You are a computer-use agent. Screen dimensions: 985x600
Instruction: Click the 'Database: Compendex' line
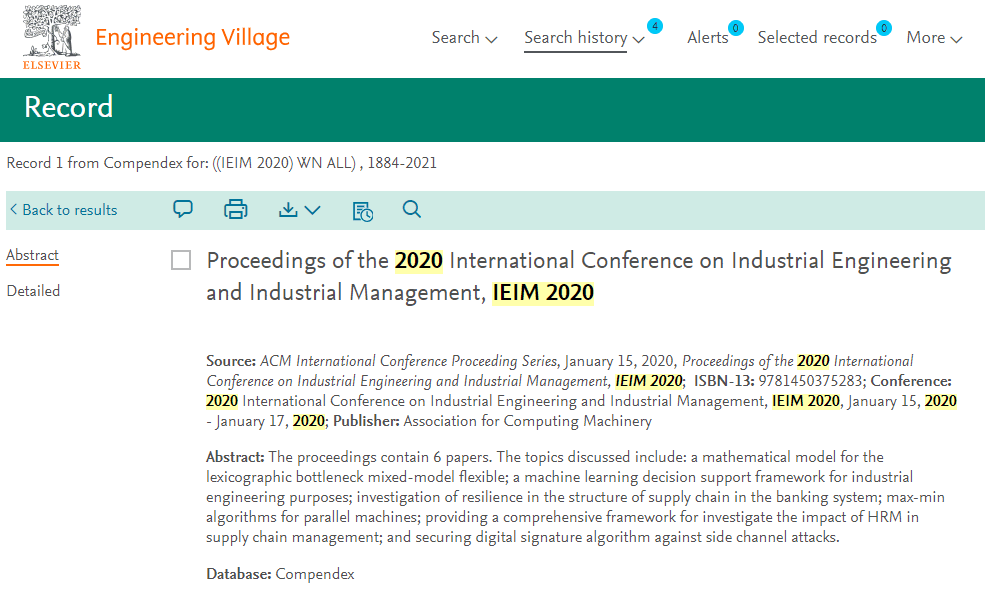pyautogui.click(x=280, y=574)
